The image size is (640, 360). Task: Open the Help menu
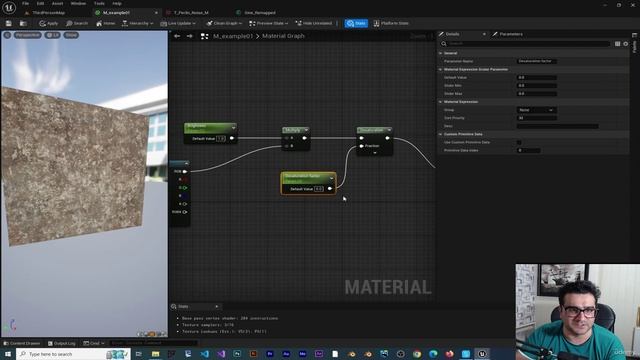117,3
